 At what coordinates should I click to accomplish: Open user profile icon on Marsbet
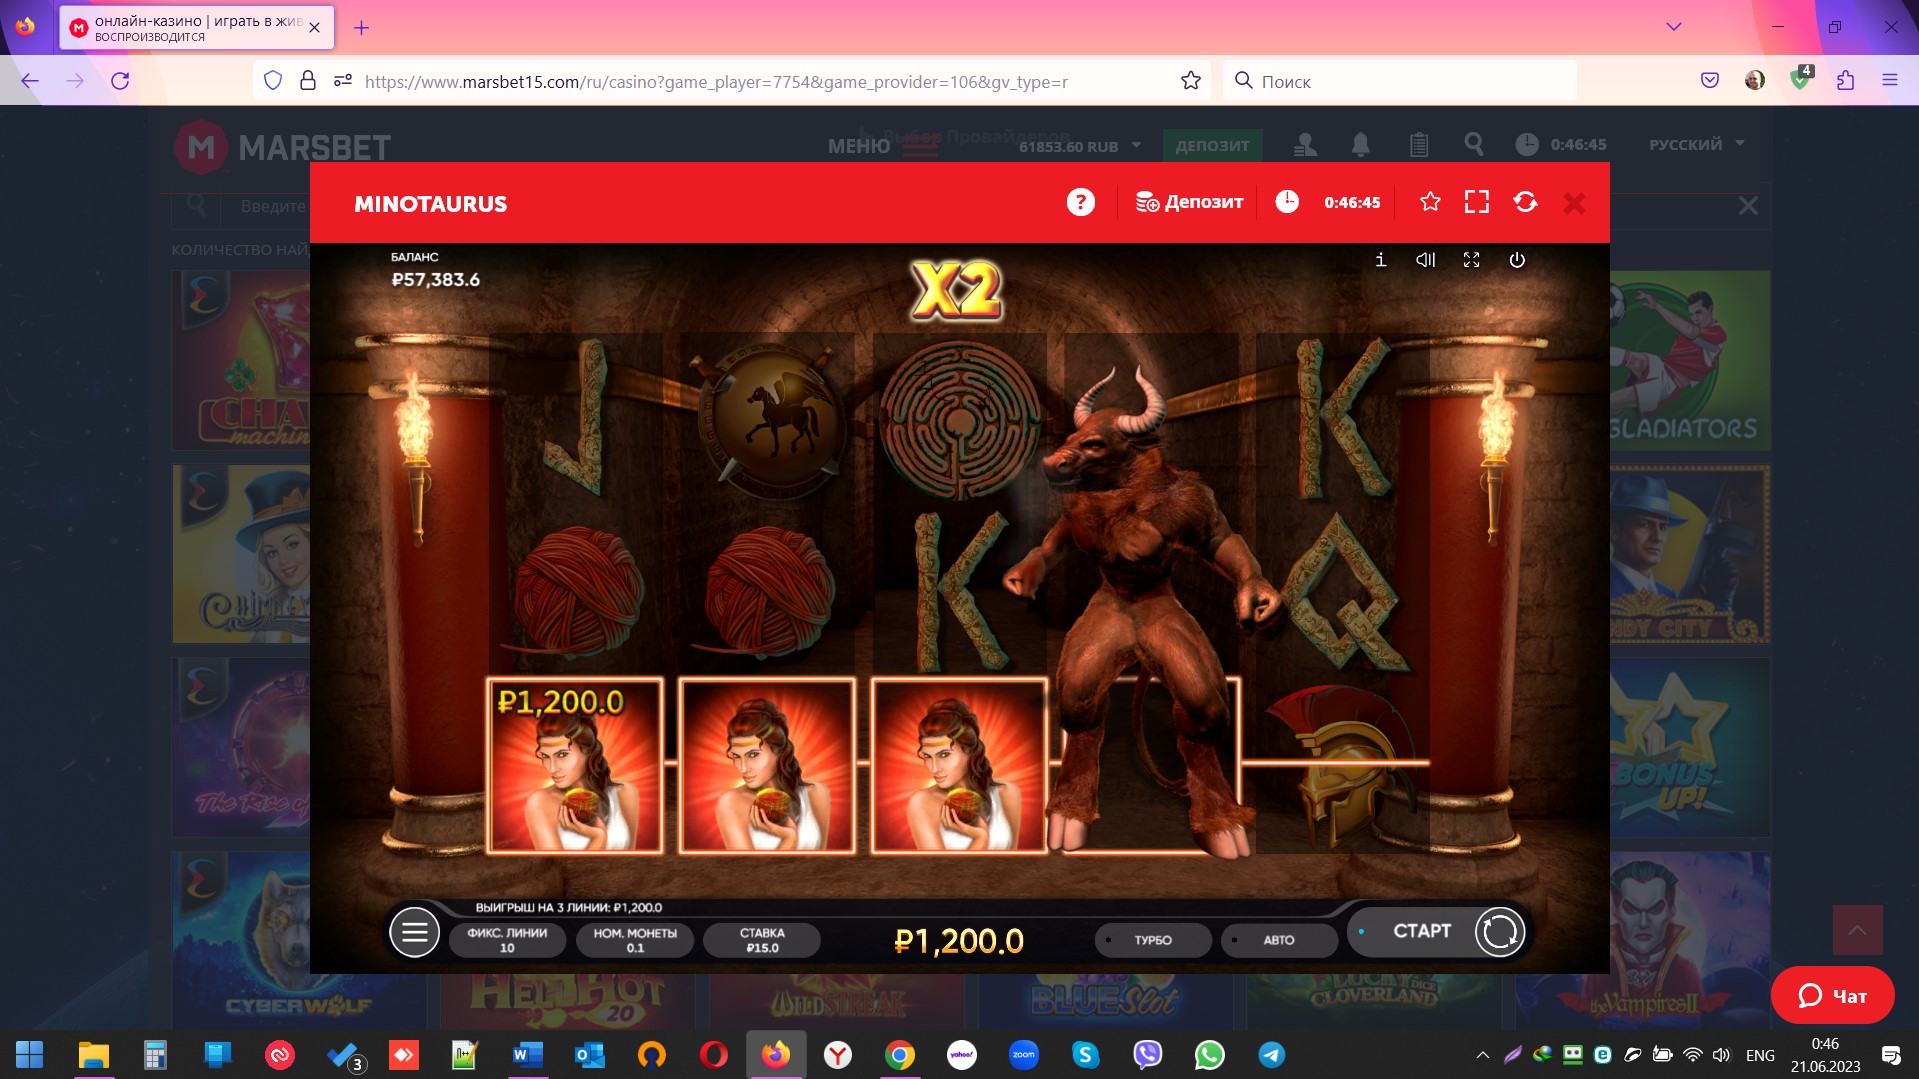(x=1305, y=145)
